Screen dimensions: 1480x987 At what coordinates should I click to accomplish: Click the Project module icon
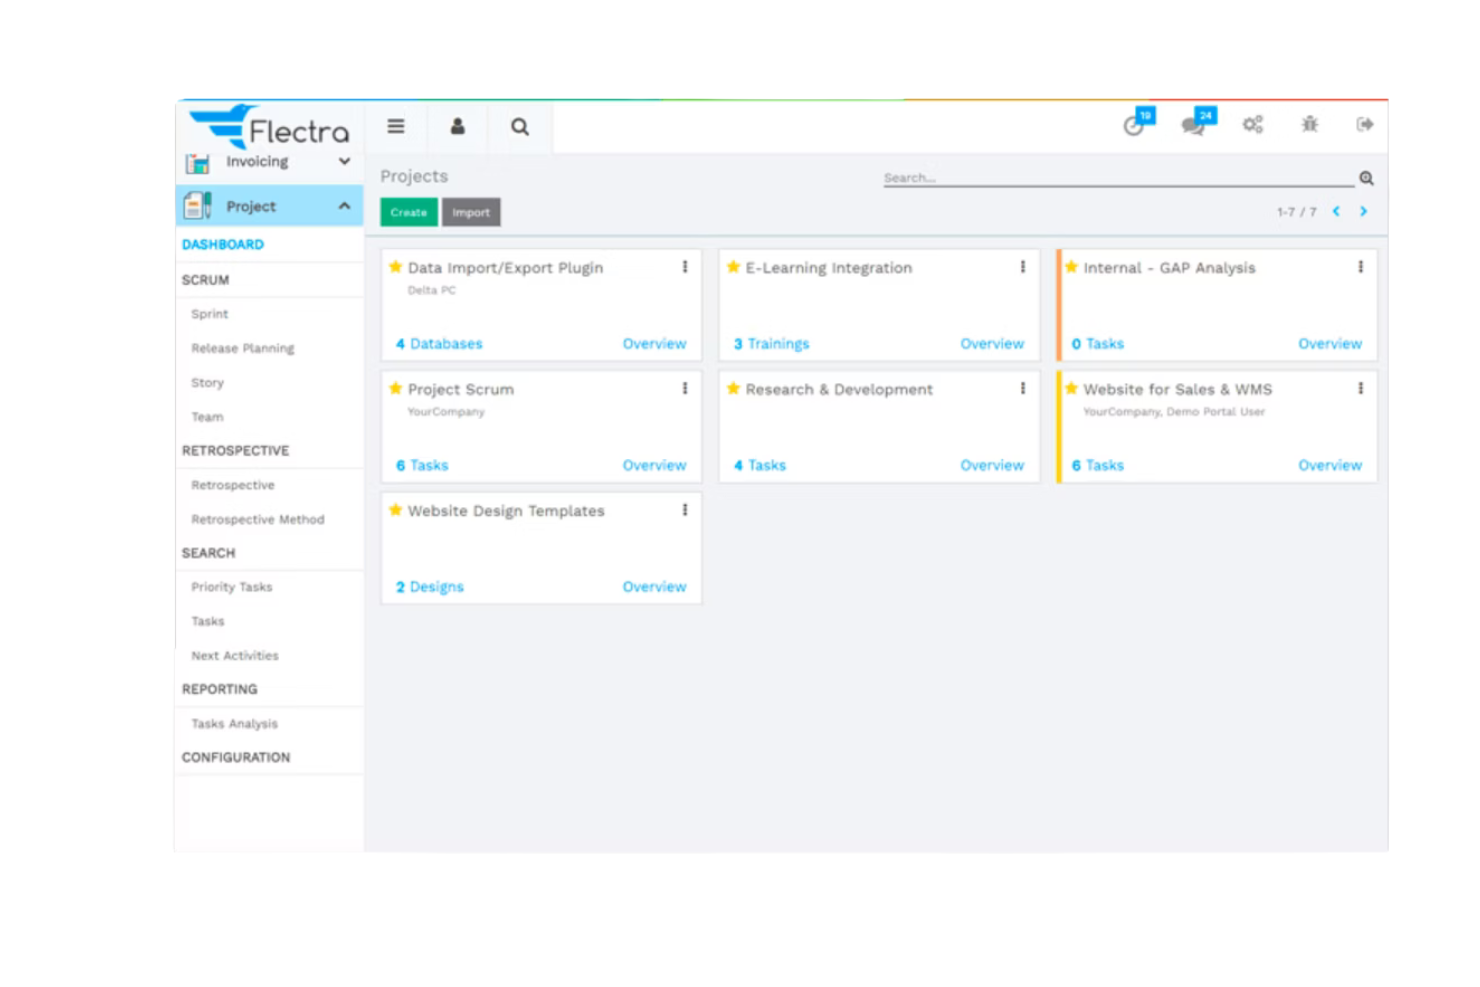click(x=198, y=206)
